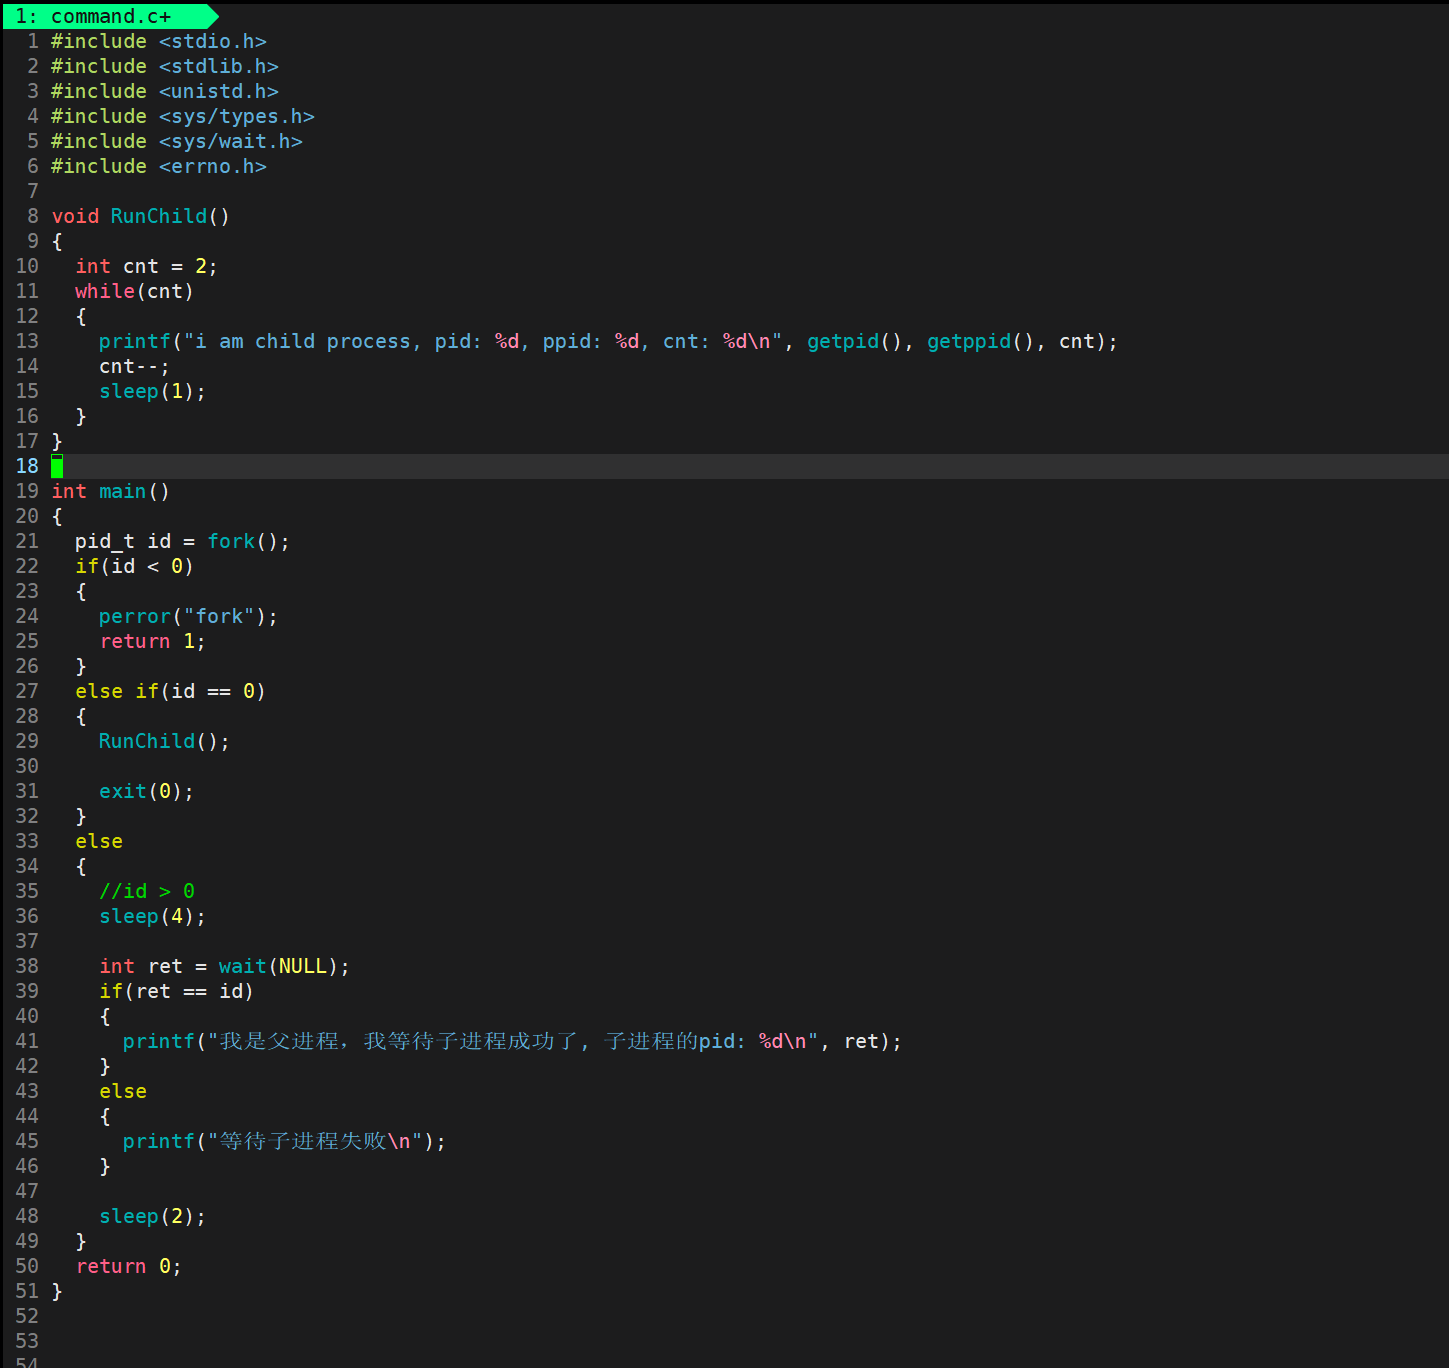The image size is (1449, 1368).
Task: Click the 'getppid()' call in the printf
Action: [x=981, y=341]
